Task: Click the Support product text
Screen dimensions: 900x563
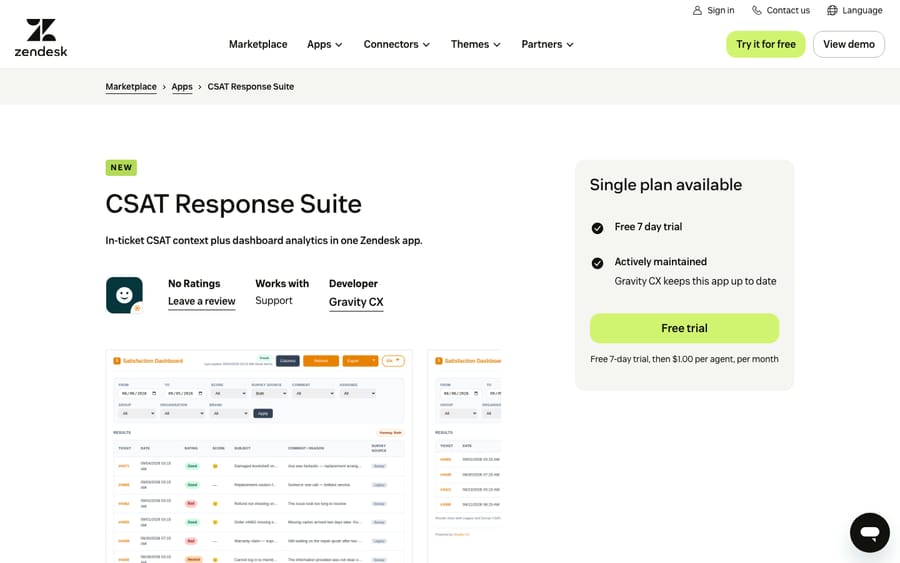Action: (274, 301)
